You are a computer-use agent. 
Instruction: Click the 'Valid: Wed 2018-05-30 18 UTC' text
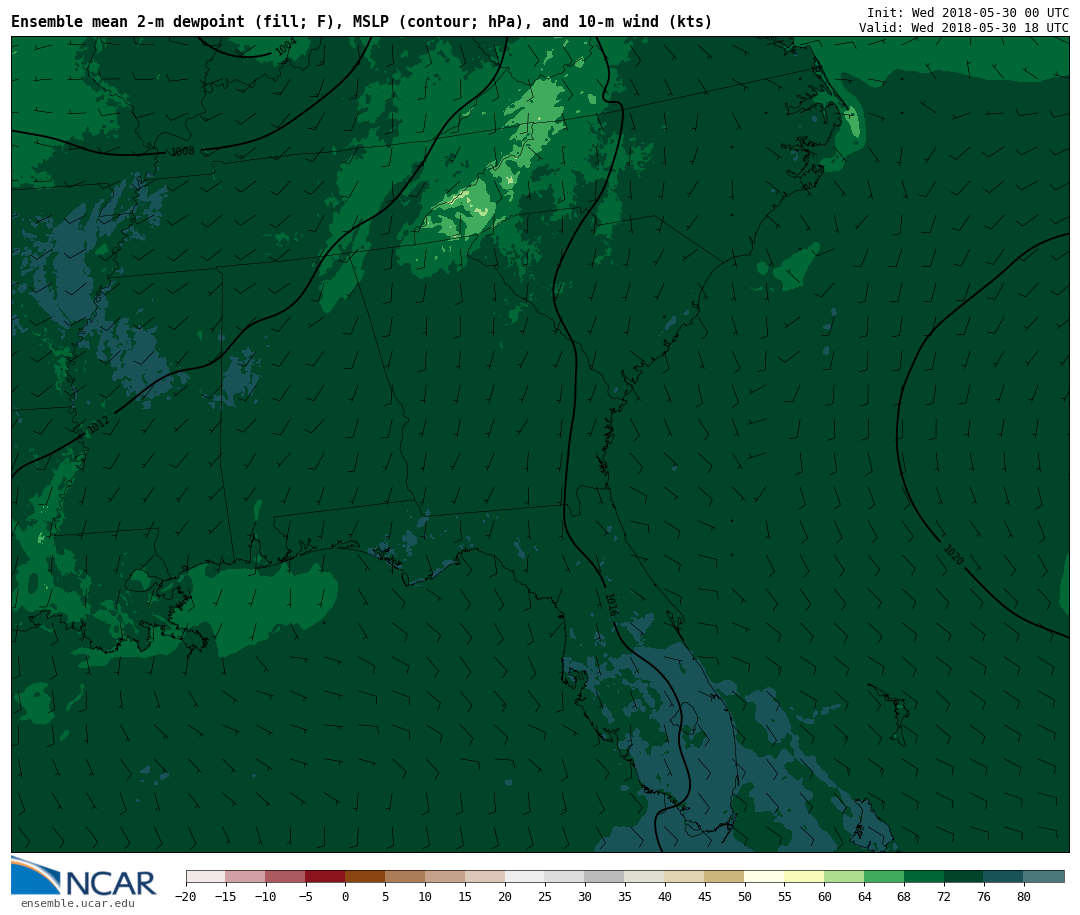[964, 28]
